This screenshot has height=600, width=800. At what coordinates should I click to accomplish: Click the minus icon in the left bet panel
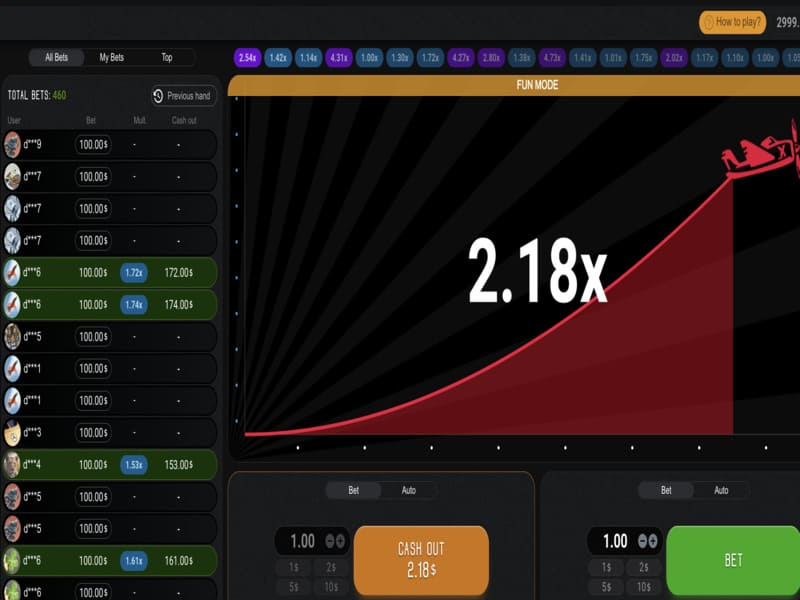(x=330, y=541)
